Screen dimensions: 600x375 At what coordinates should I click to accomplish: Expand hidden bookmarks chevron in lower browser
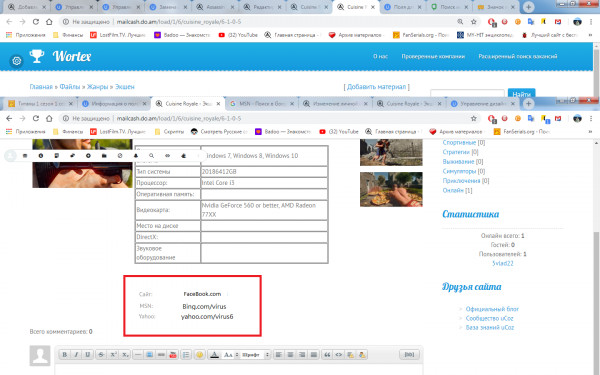click(x=590, y=132)
